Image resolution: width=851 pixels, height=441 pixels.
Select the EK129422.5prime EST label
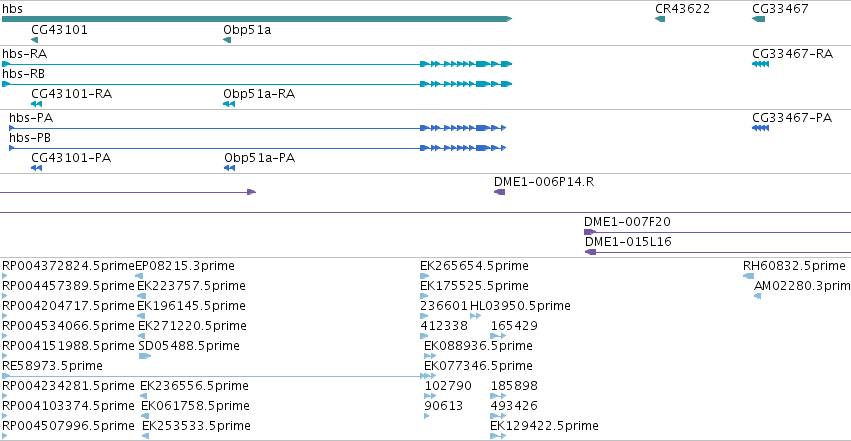[x=544, y=426]
